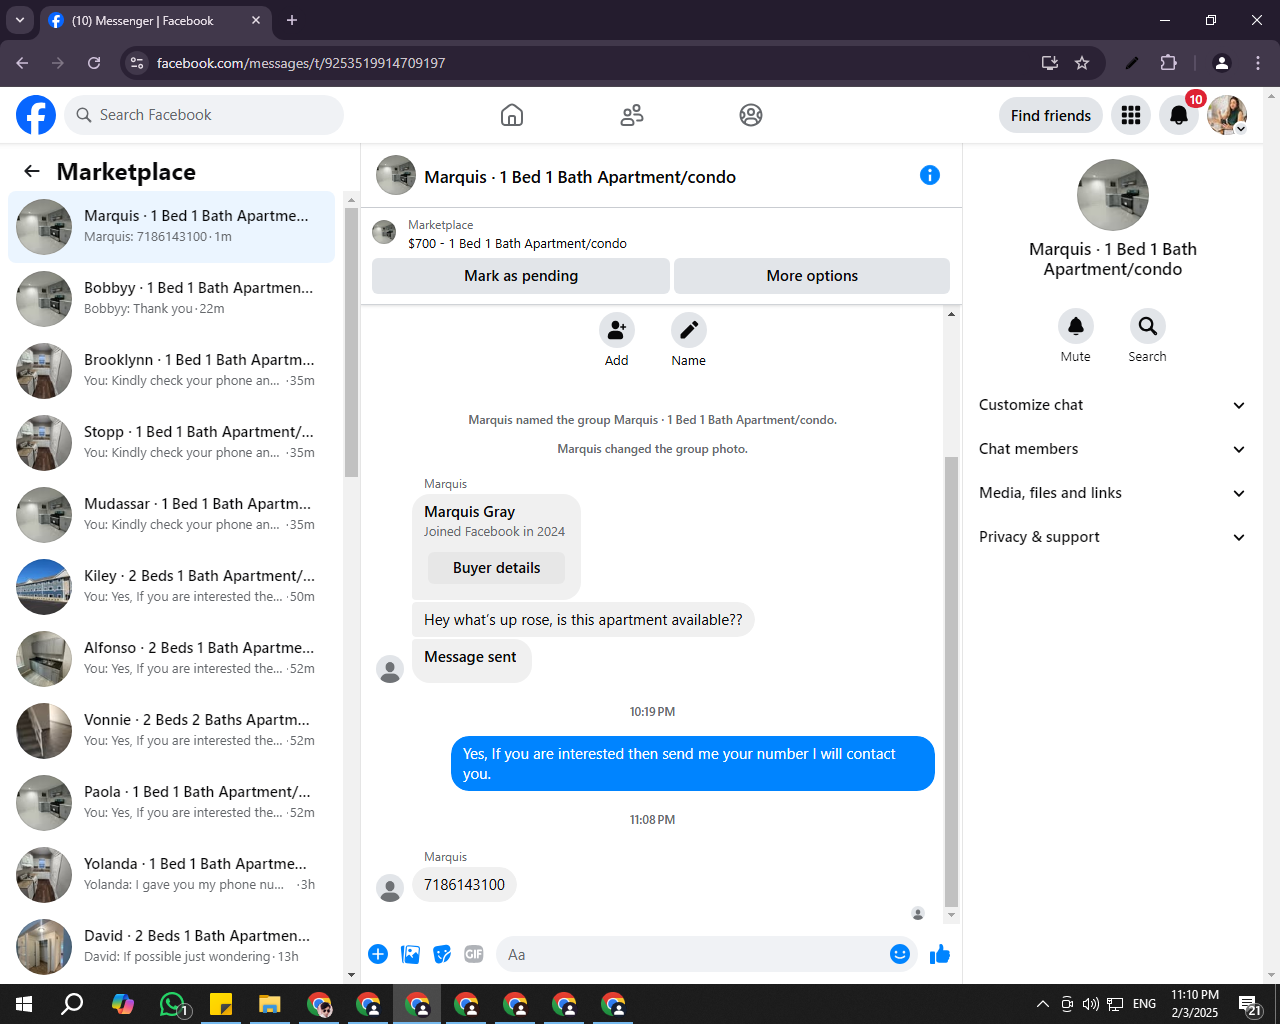Click More options button
Viewport: 1280px width, 1024px height.
coord(812,276)
